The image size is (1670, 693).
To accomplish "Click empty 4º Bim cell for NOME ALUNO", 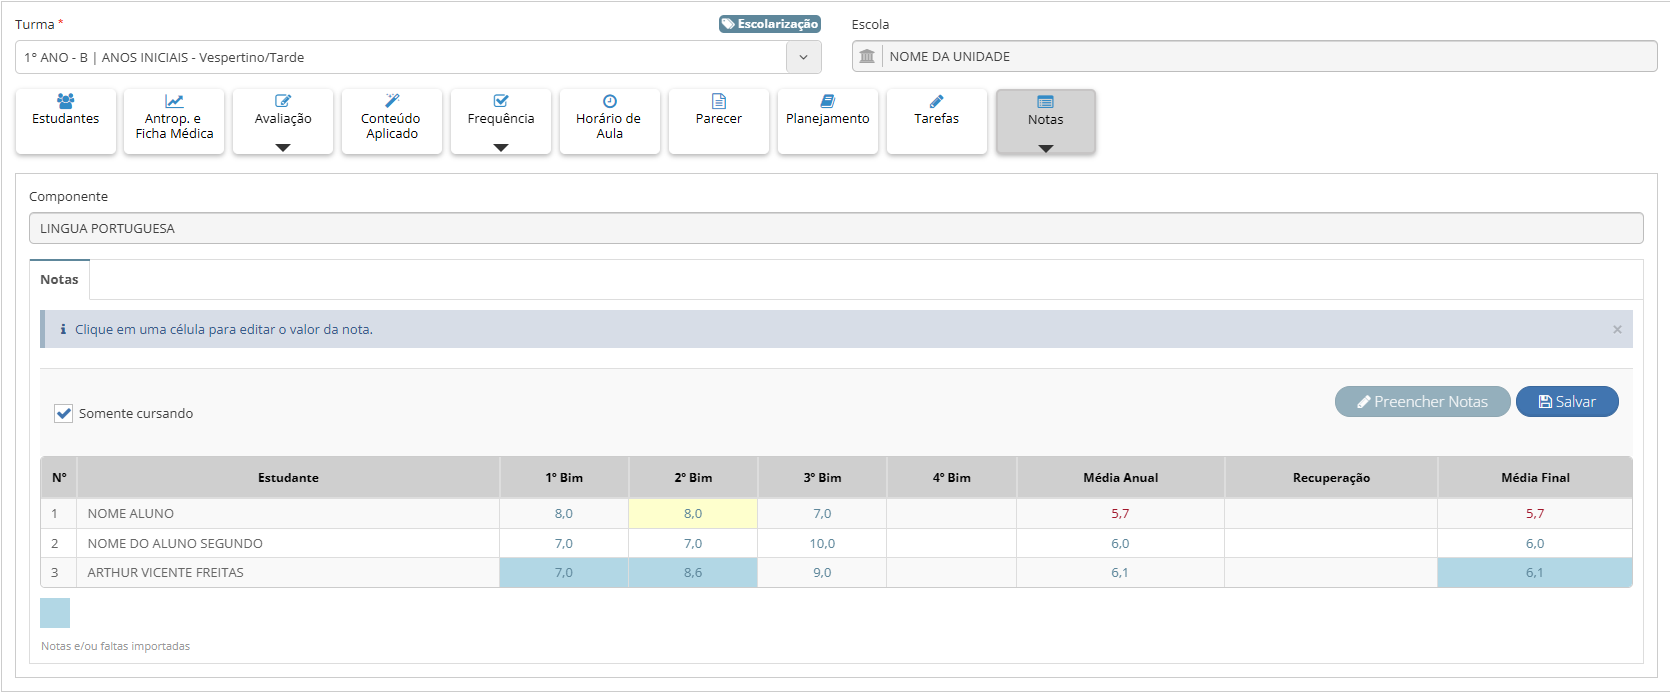I will tap(952, 514).
